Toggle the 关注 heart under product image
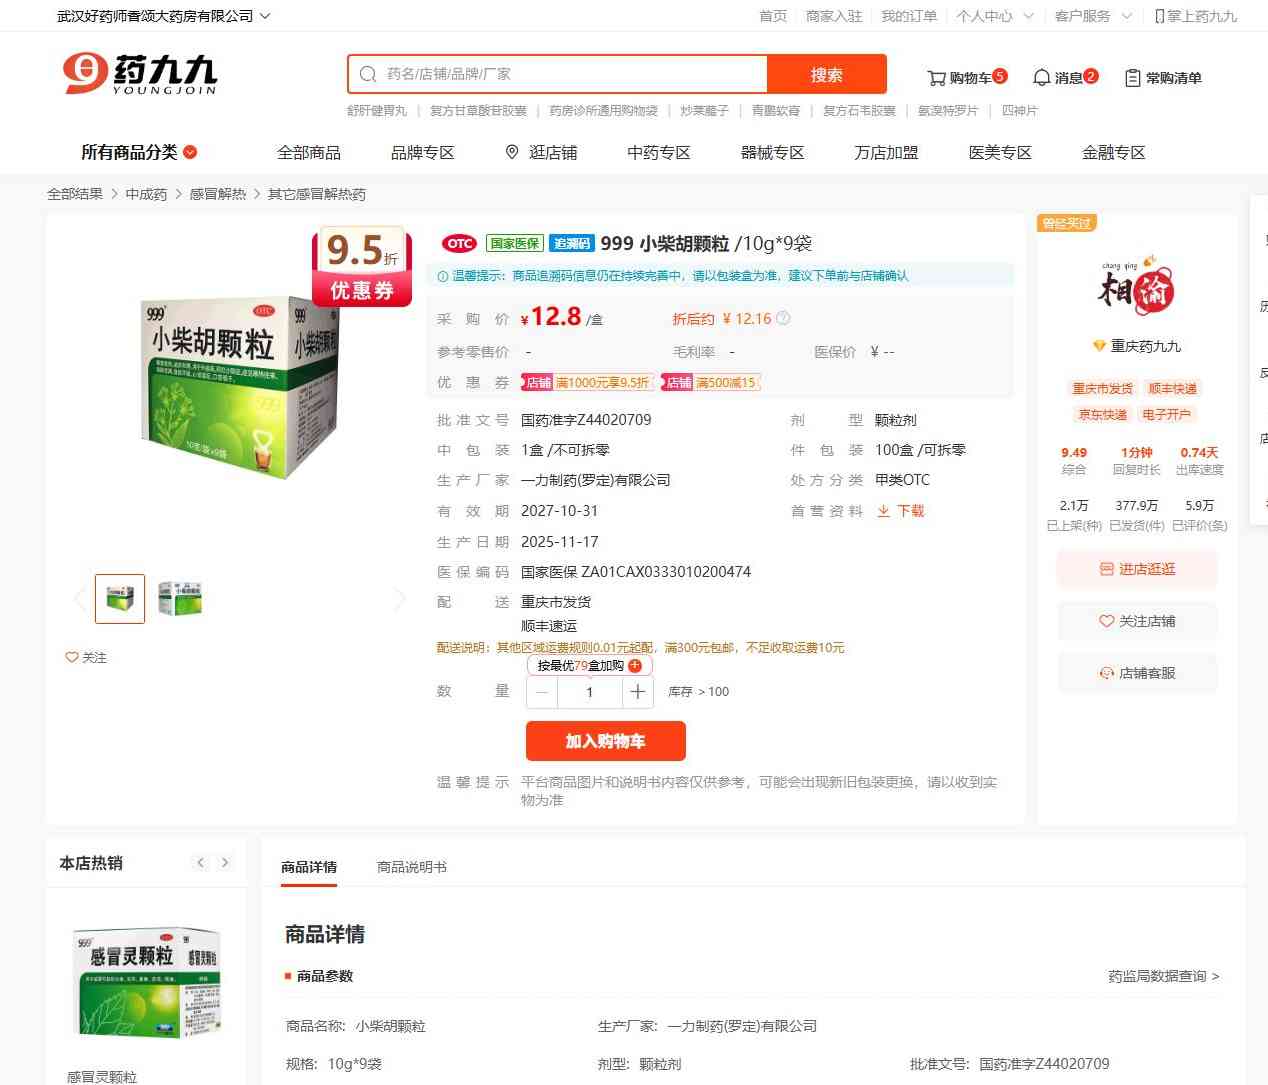Image resolution: width=1268 pixels, height=1085 pixels. tap(86, 657)
